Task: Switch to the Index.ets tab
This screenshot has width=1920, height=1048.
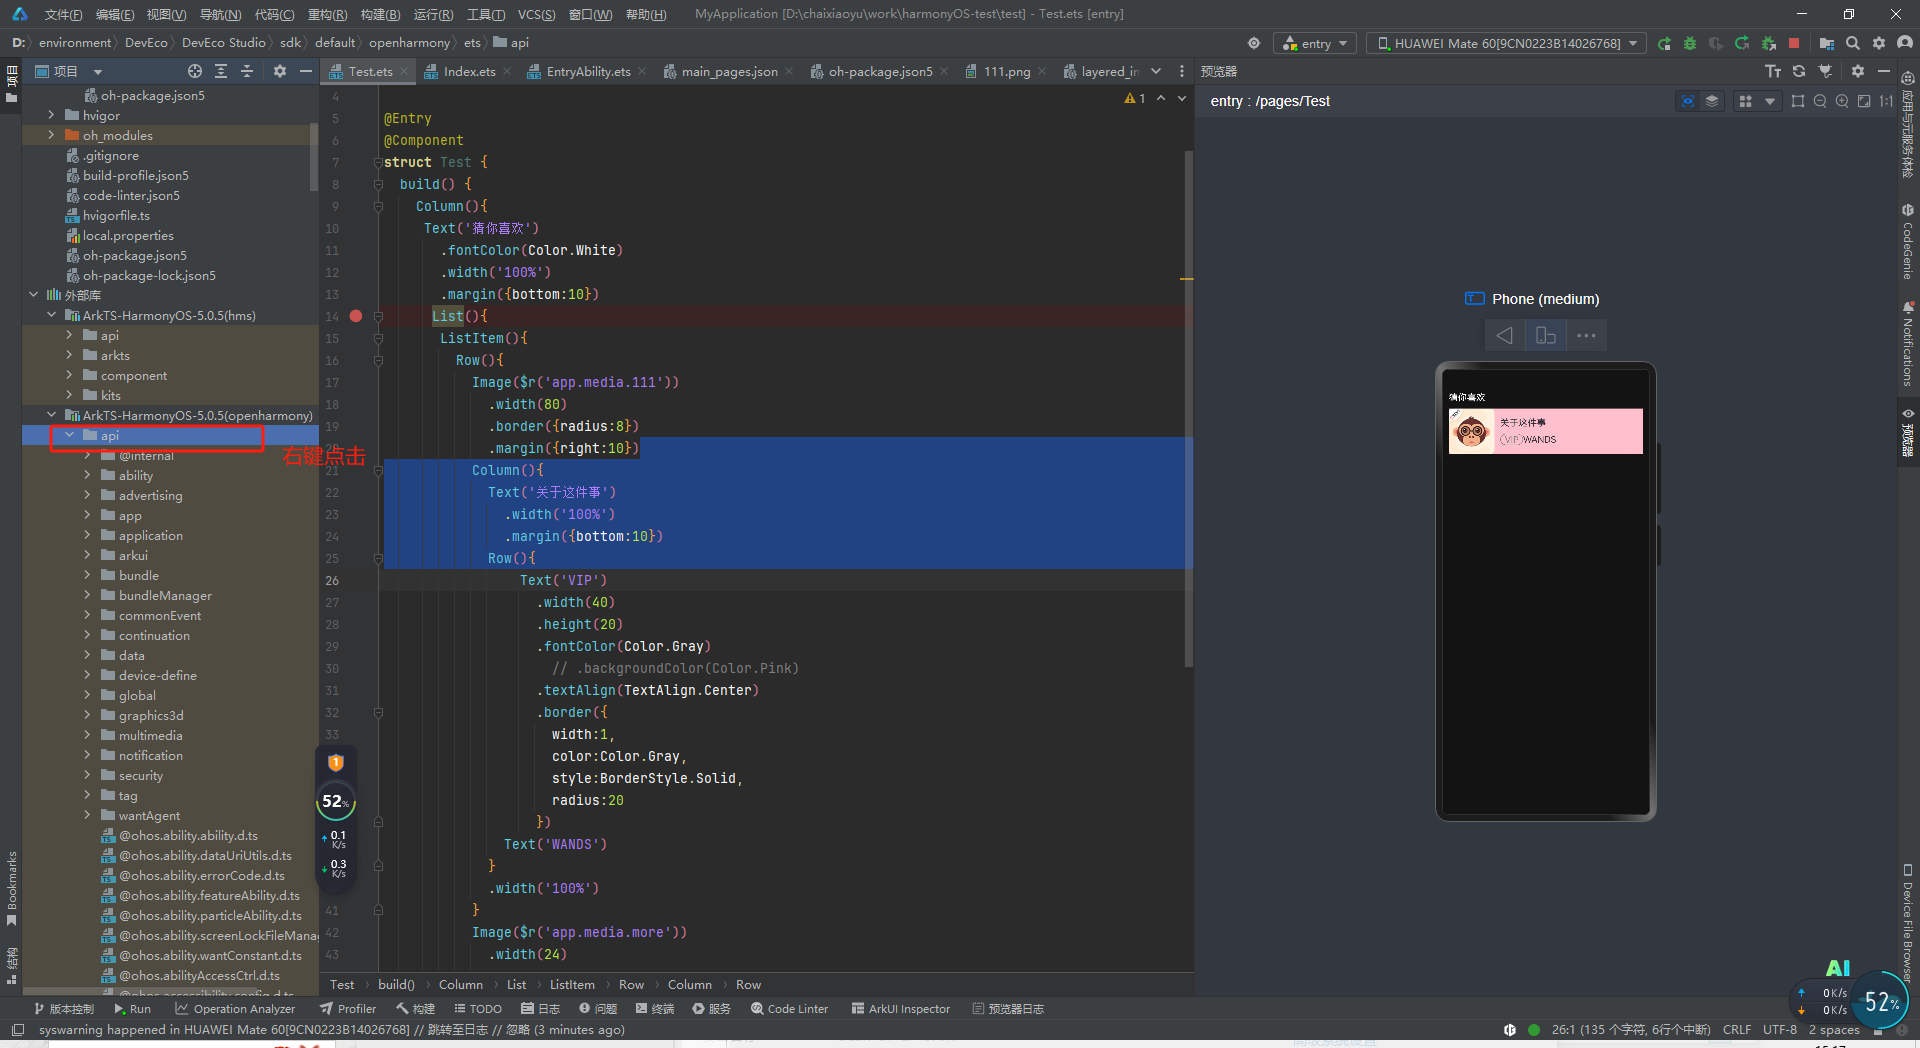Action: 469,71
